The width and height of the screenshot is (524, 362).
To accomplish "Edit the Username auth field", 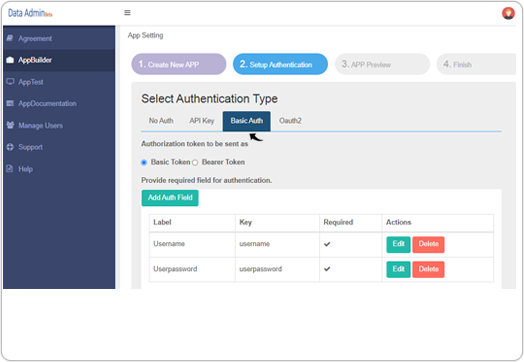I will [x=398, y=244].
